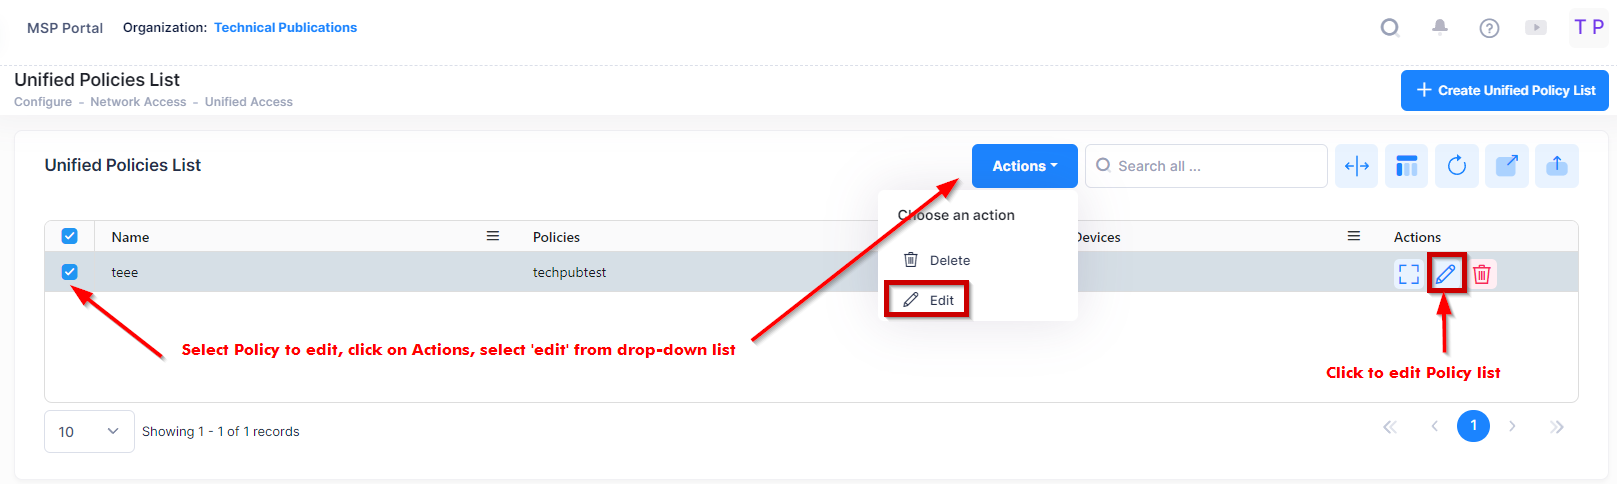Open the column layout icon
This screenshot has width=1617, height=484.
coord(1406,166)
